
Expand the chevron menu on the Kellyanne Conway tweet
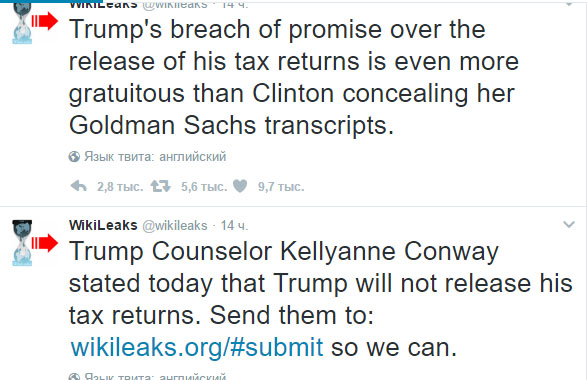click(569, 224)
